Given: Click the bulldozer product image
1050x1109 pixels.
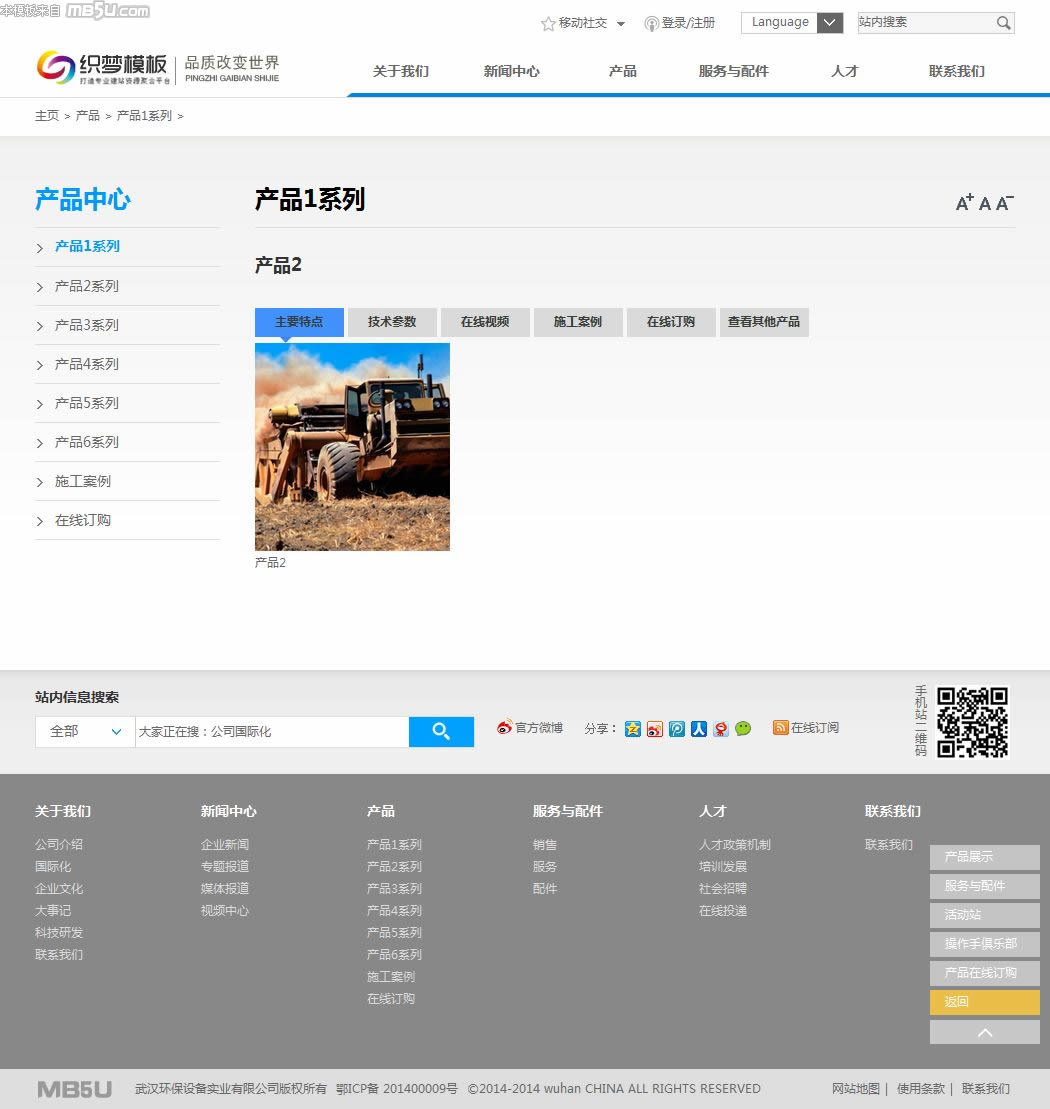Looking at the screenshot, I should point(352,446).
